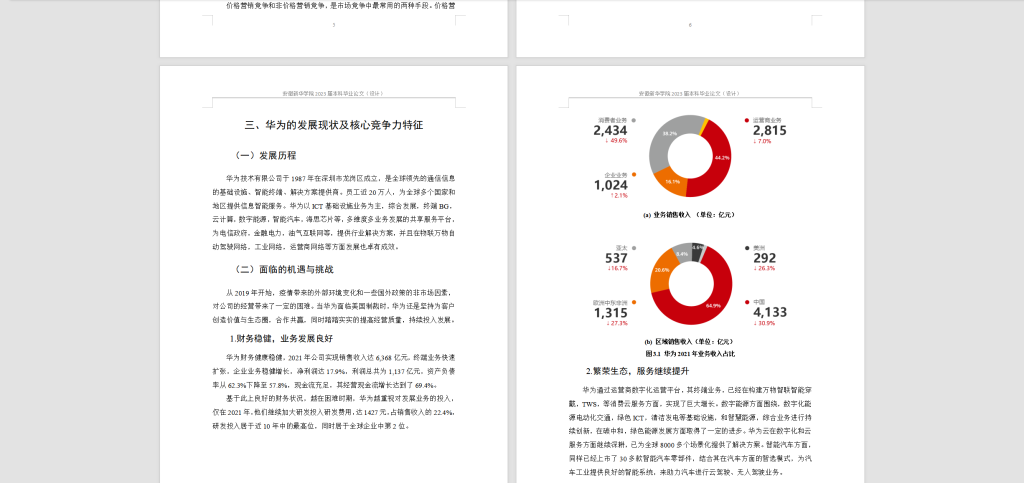Click the right page header text
Viewport: 1024px width, 483px height.
(690, 93)
